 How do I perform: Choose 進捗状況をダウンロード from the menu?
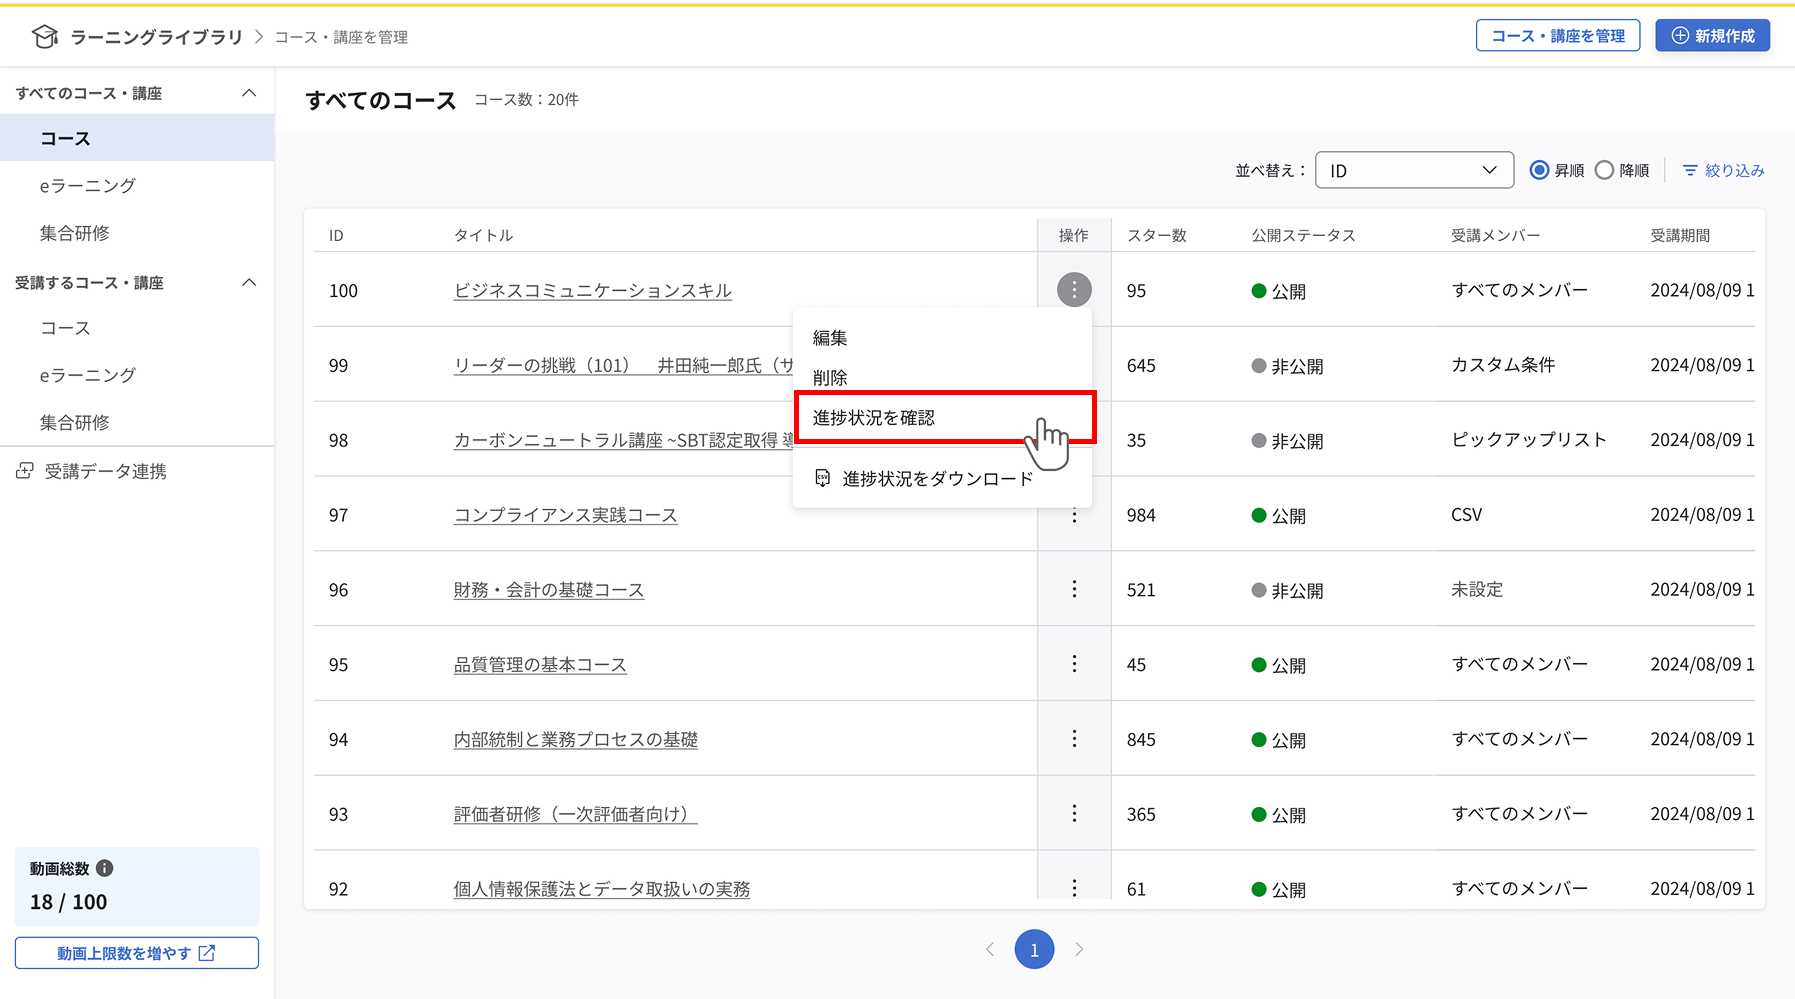pos(938,478)
